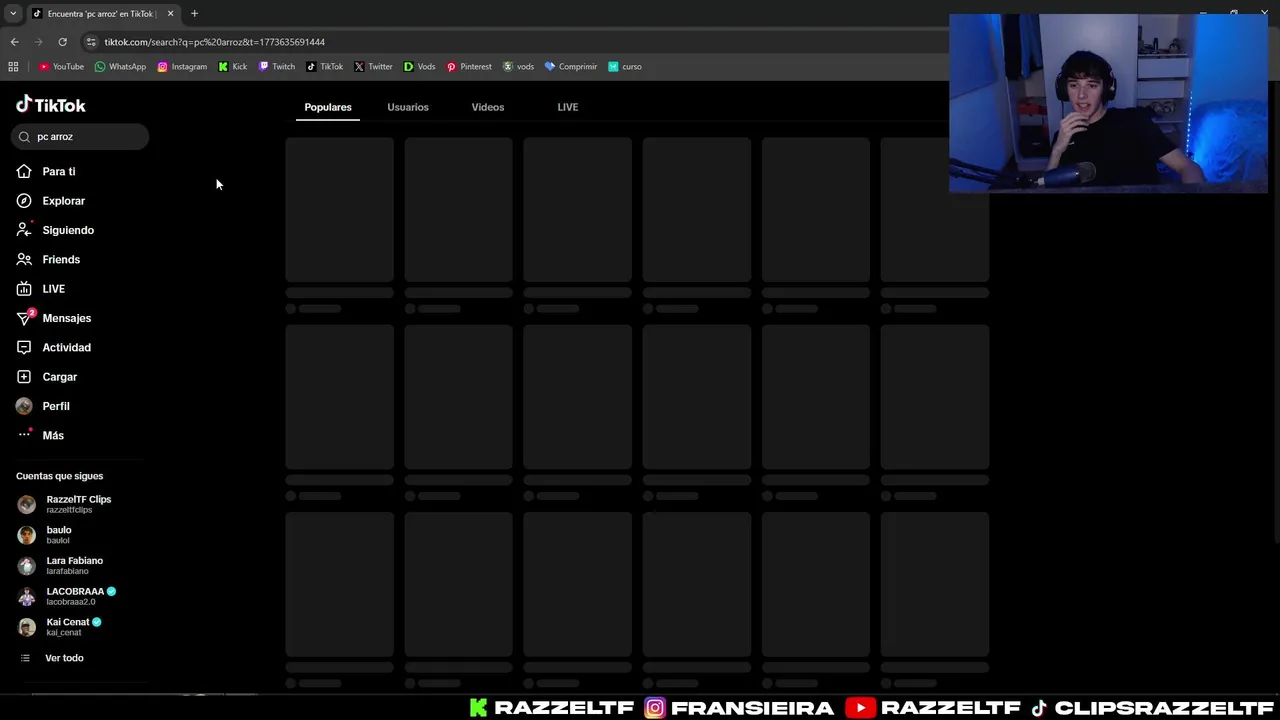Open the lowercase vods bookmark
Image resolution: width=1280 pixels, height=720 pixels.
pyautogui.click(x=518, y=67)
